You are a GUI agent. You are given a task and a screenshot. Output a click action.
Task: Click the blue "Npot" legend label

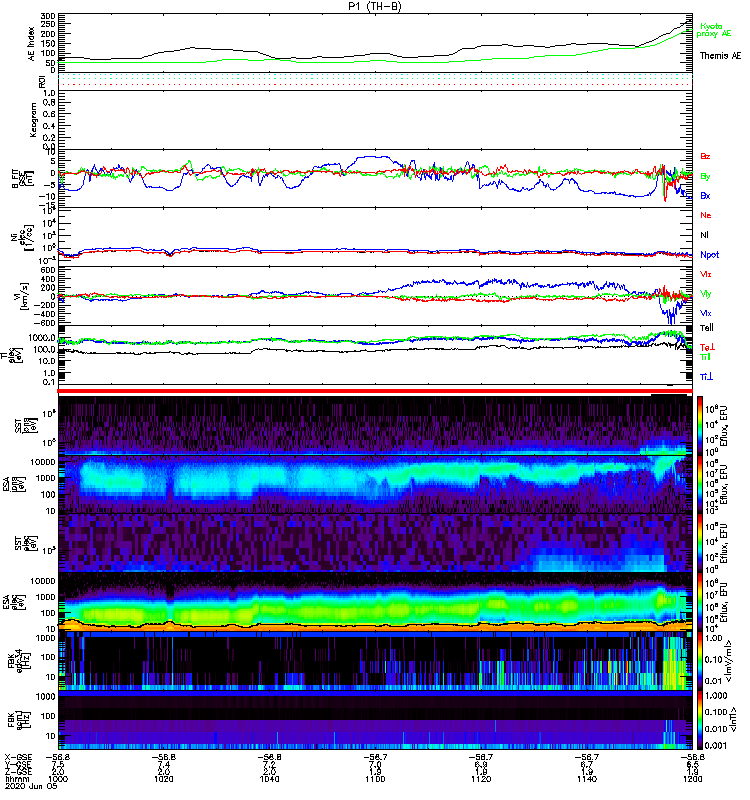coord(710,255)
